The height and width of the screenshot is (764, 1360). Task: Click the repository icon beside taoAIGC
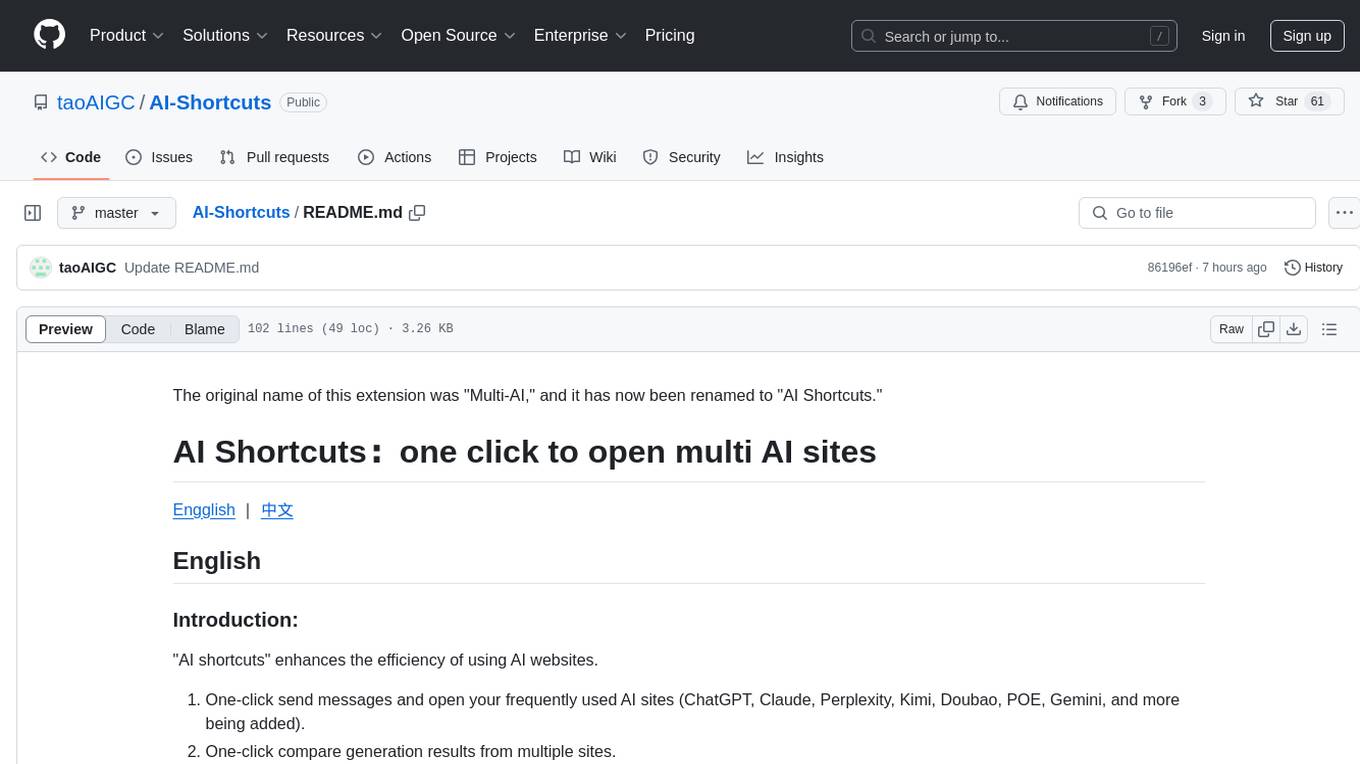(41, 102)
